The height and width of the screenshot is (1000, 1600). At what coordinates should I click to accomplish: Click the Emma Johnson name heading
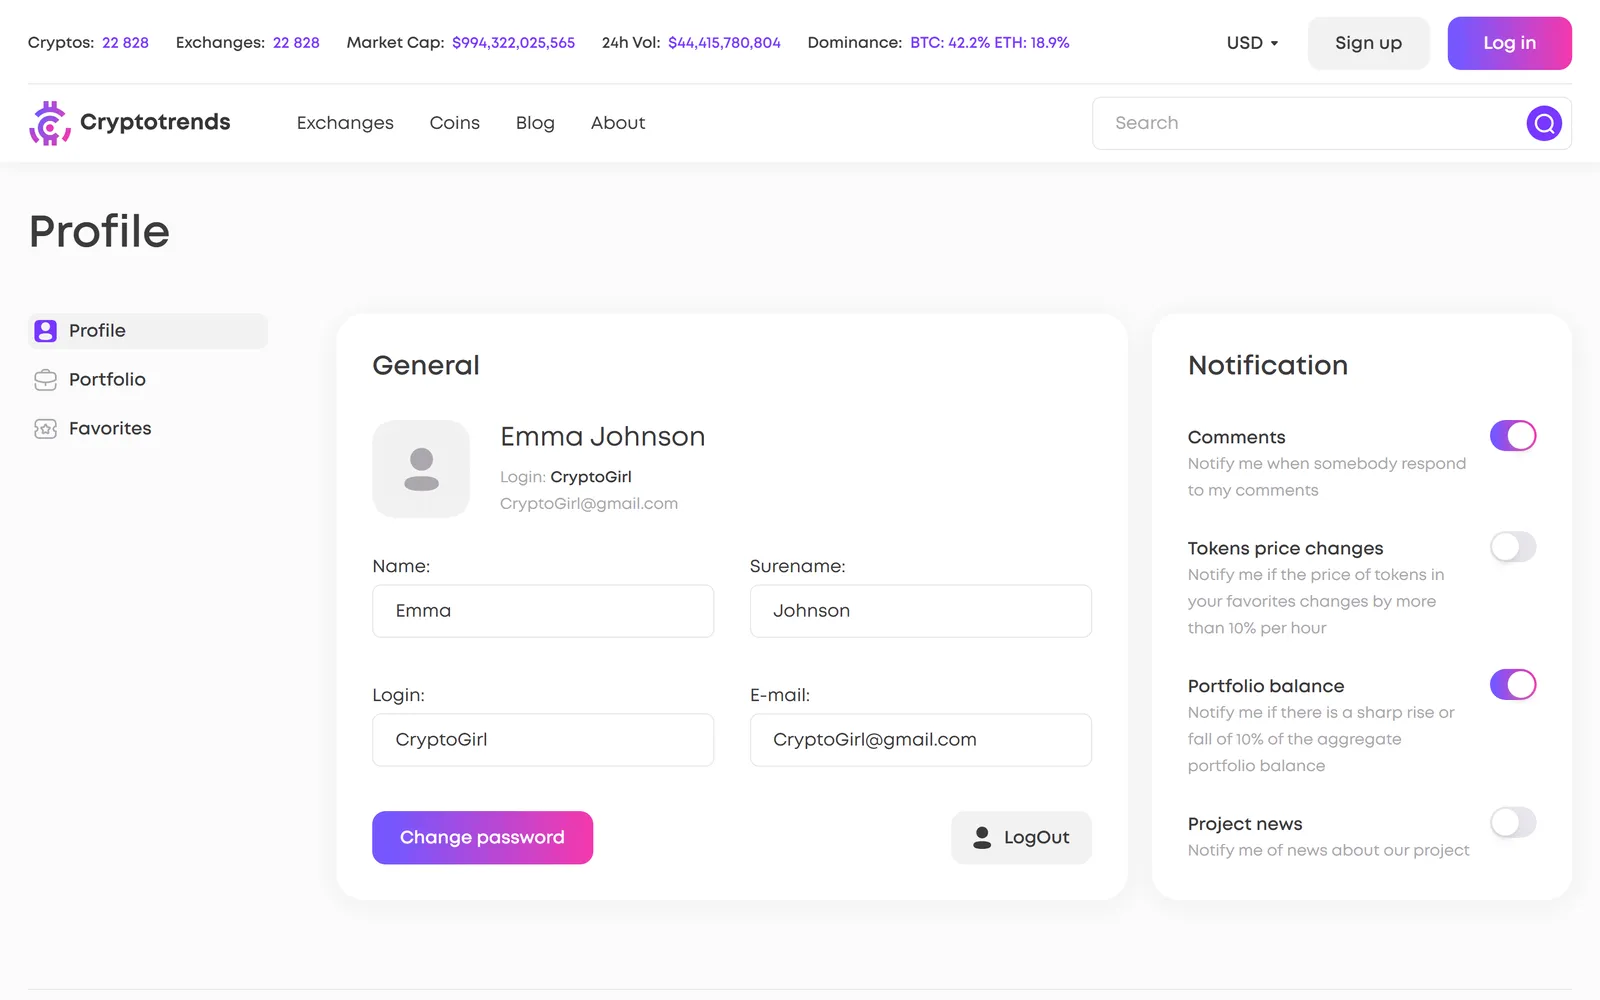tap(603, 437)
